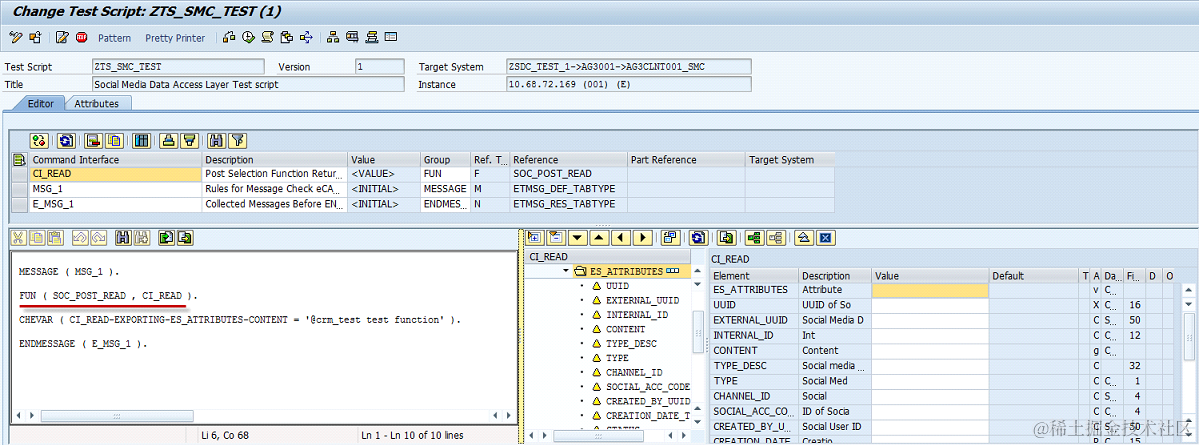Click the select-all icon at the table corner
This screenshot has width=1199, height=445.
[20, 160]
